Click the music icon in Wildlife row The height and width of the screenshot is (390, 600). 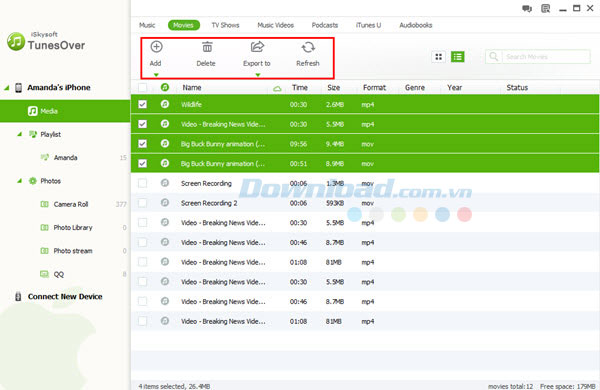coord(165,104)
